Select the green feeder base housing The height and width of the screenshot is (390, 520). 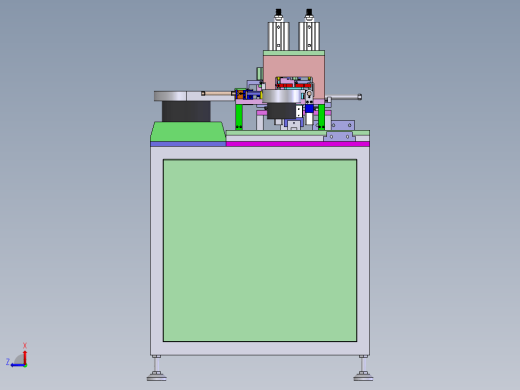coord(188,132)
